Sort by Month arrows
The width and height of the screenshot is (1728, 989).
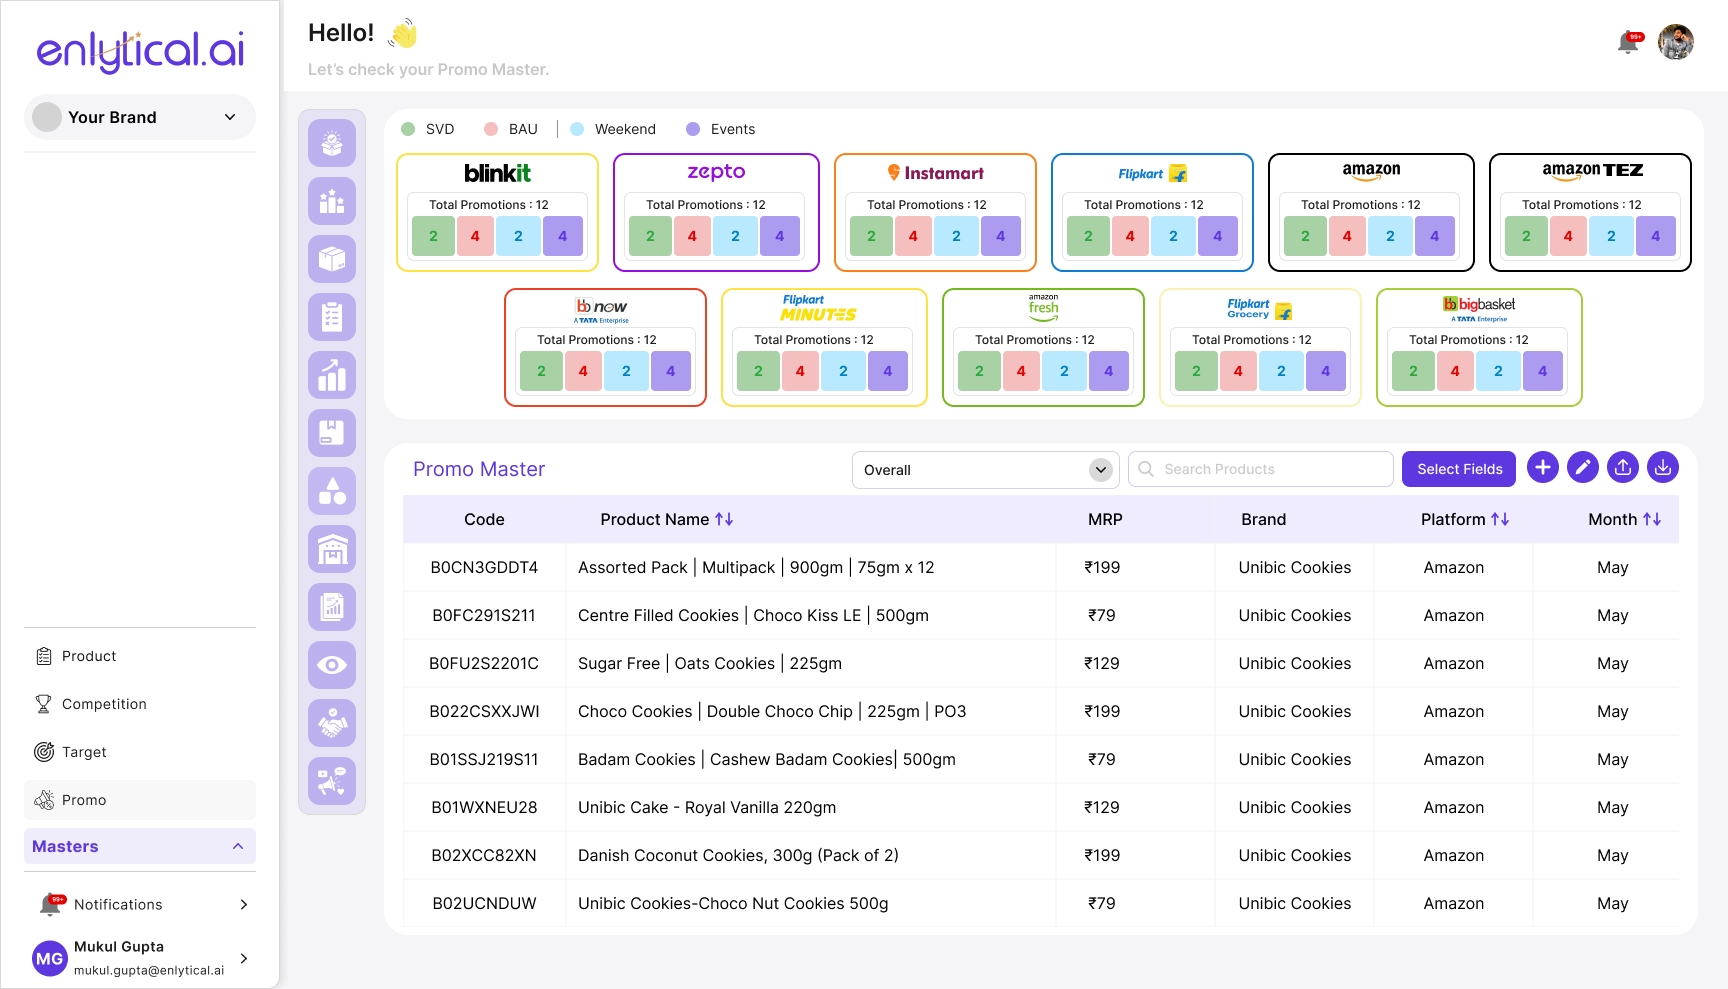click(1652, 519)
